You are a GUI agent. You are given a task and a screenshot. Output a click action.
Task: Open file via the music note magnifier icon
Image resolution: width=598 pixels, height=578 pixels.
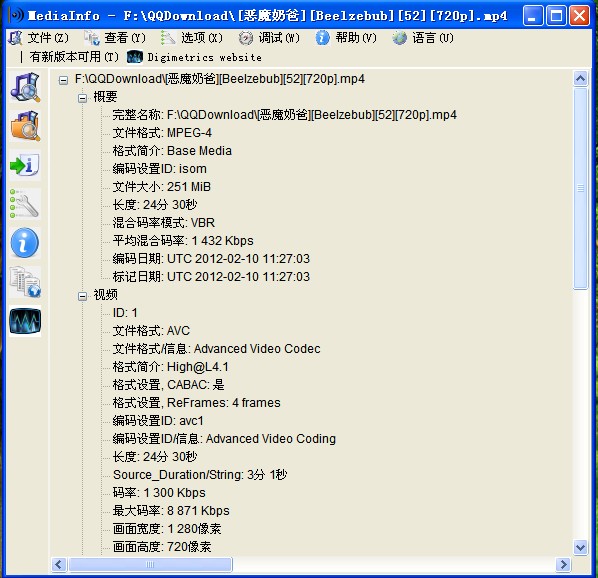coord(25,87)
